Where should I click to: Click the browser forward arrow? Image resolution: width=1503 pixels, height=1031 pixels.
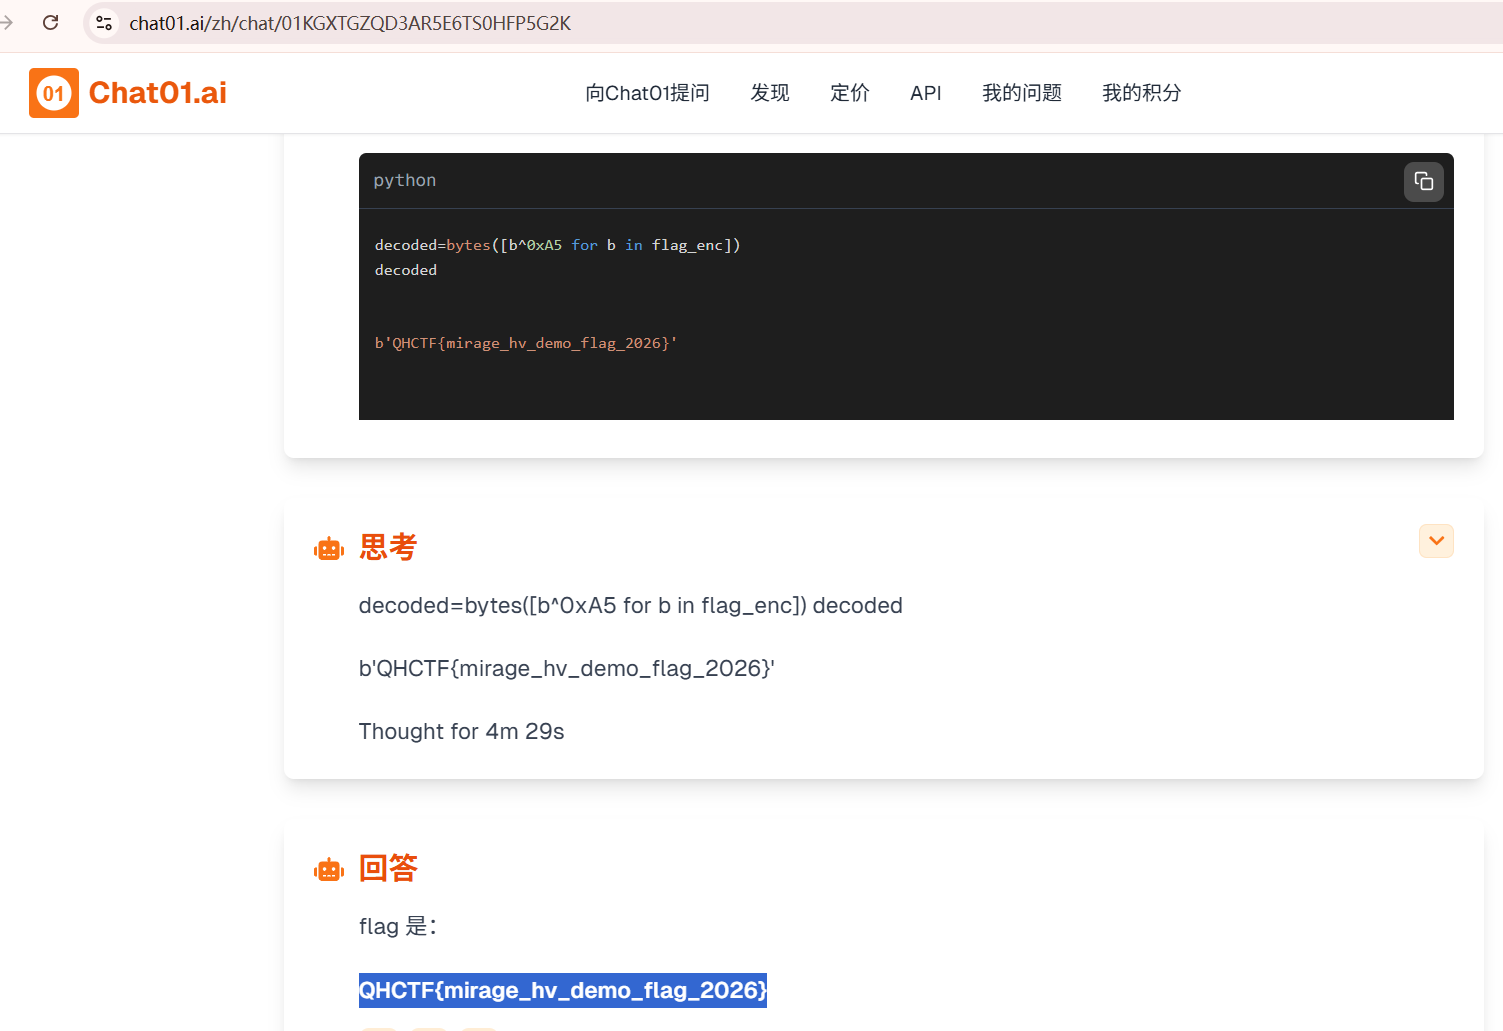[x=7, y=22]
